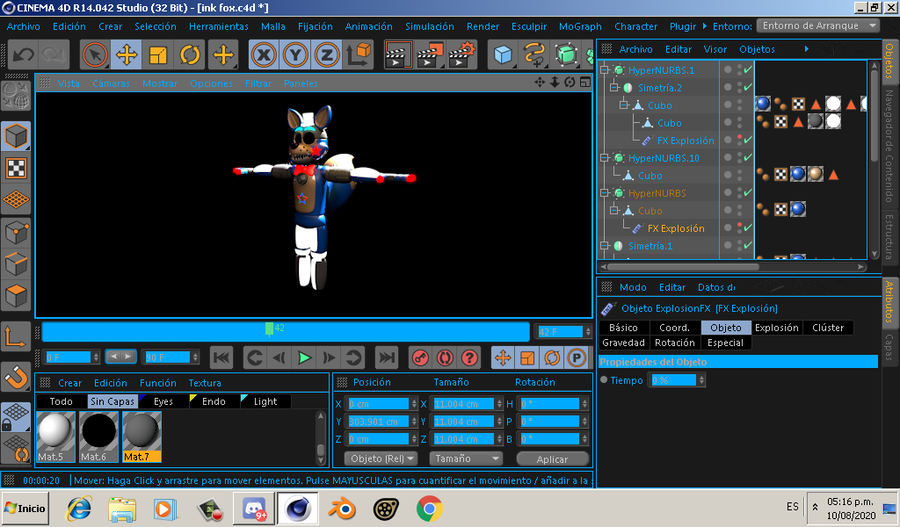The image size is (900, 527).
Task: Toggle enable checkmark of yellow FX Explosión
Action: click(748, 228)
